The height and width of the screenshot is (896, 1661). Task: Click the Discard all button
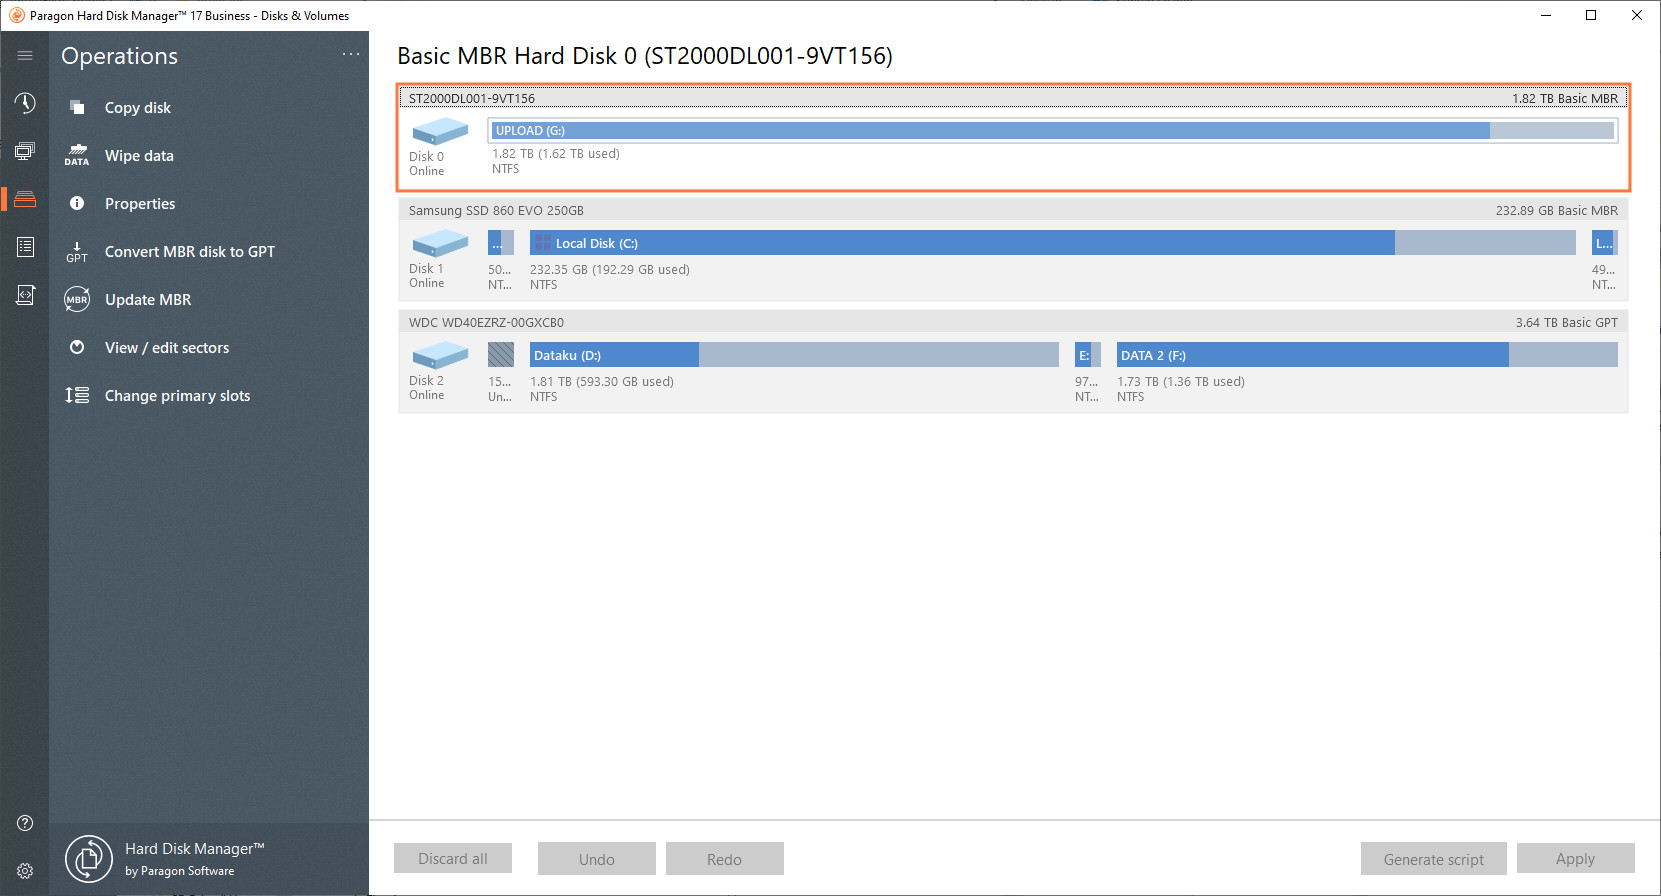[x=453, y=859]
